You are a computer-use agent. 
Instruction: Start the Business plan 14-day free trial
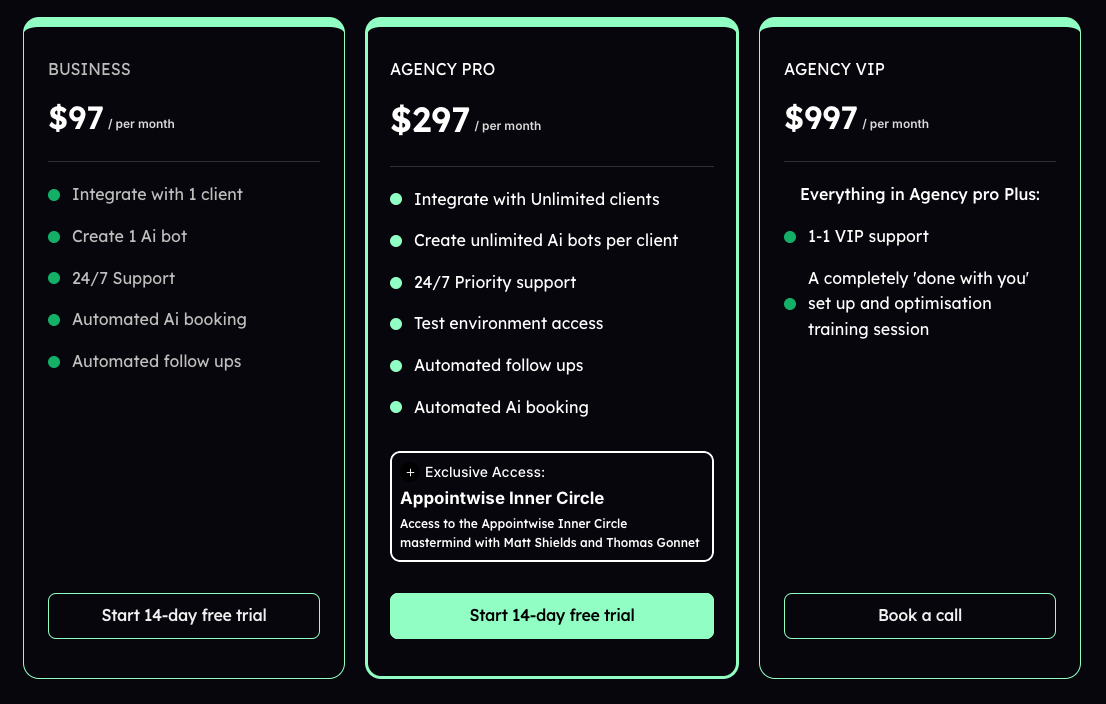[184, 616]
